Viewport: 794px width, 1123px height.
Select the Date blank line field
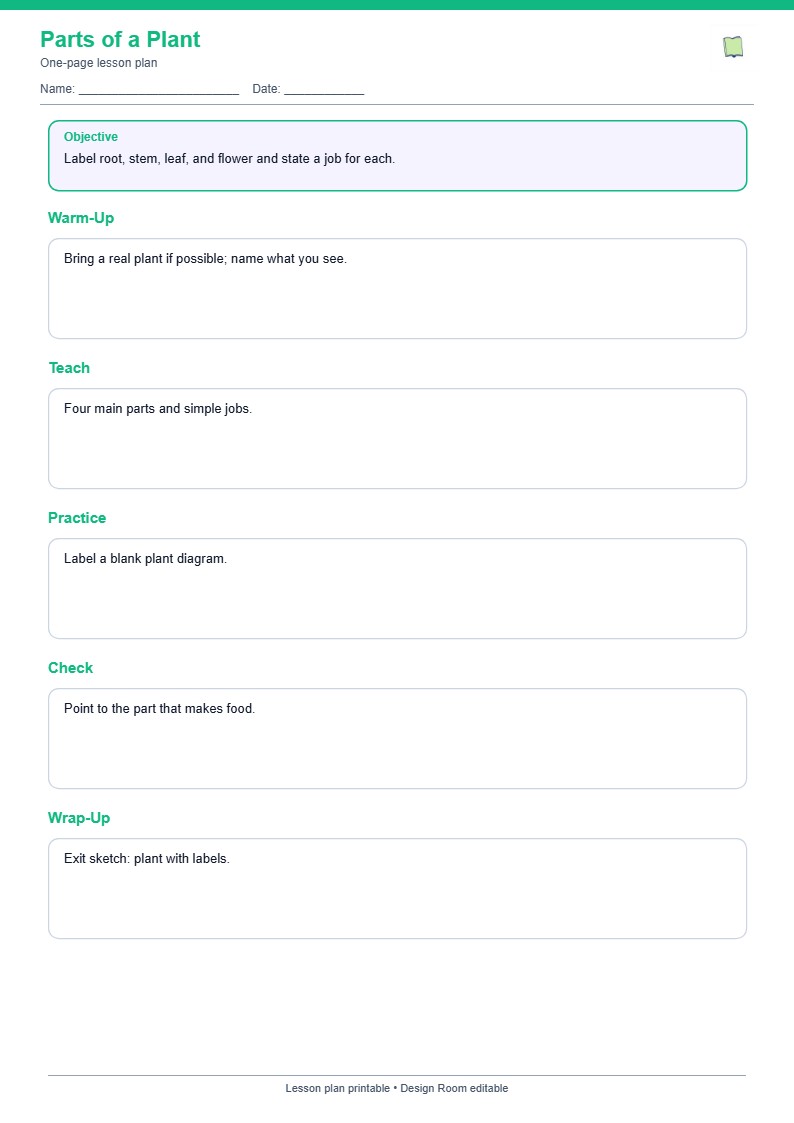pos(324,90)
